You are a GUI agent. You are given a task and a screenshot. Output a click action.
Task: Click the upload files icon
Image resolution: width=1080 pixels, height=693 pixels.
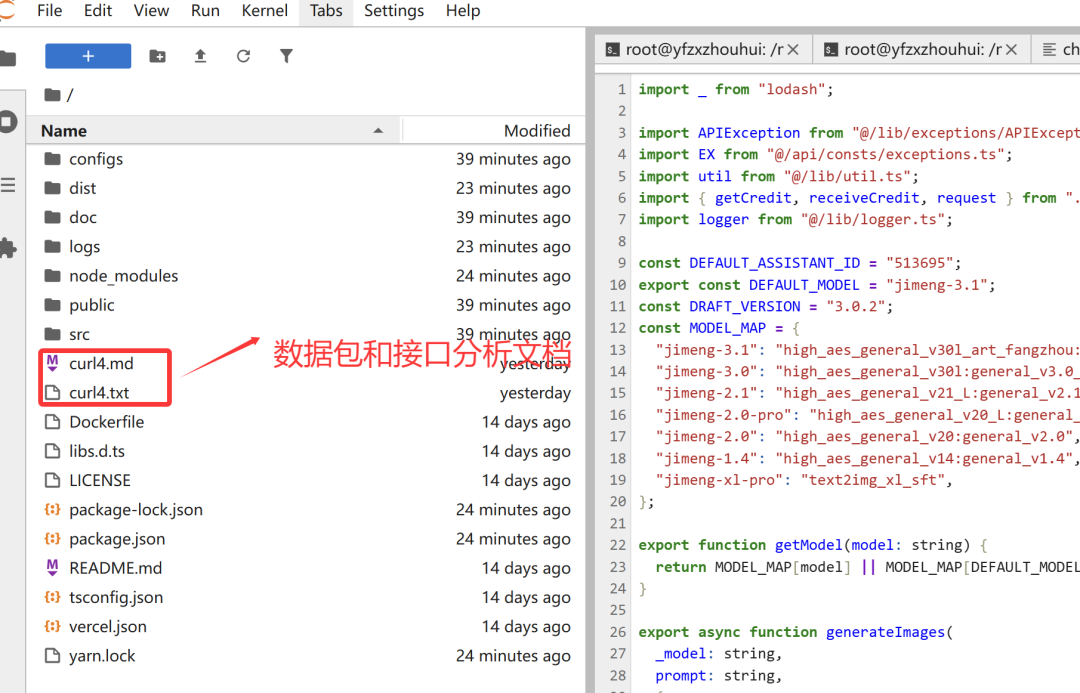[x=200, y=56]
